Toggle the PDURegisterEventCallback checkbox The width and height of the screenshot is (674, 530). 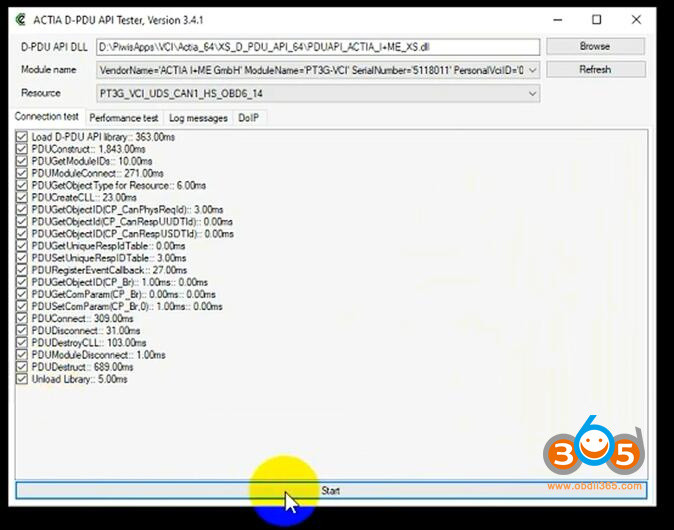tap(23, 270)
